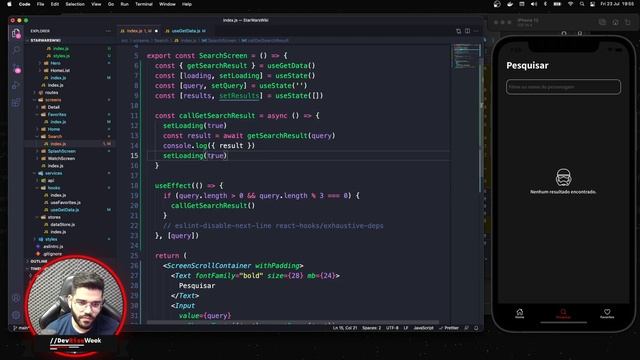Expand the OUTLINE section

39,261
